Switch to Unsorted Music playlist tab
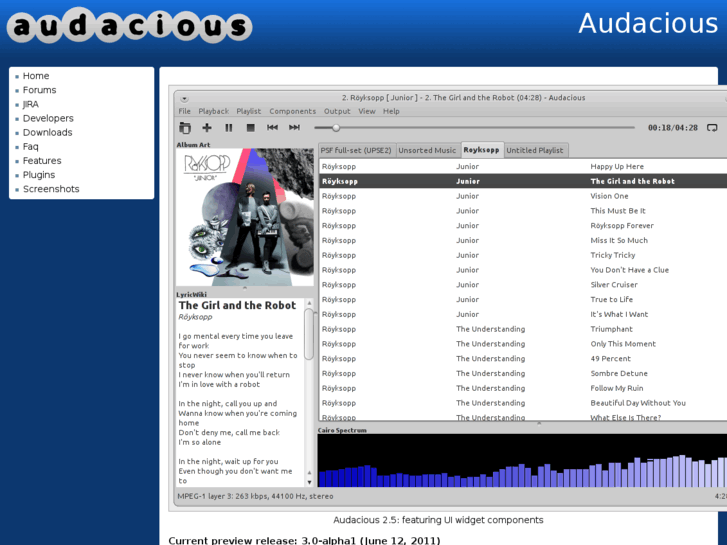The width and height of the screenshot is (727, 545). coord(427,150)
